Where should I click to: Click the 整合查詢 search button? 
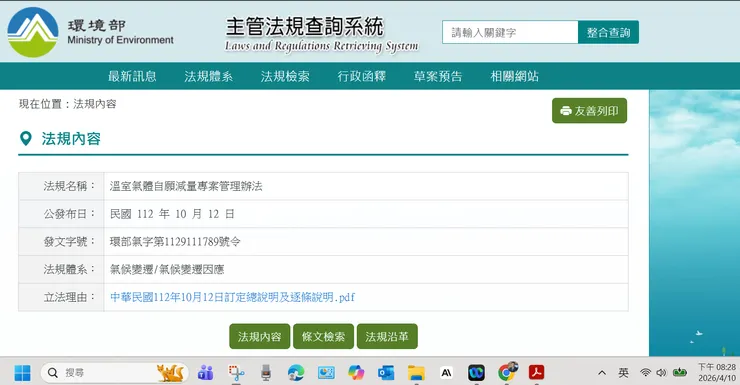608,32
